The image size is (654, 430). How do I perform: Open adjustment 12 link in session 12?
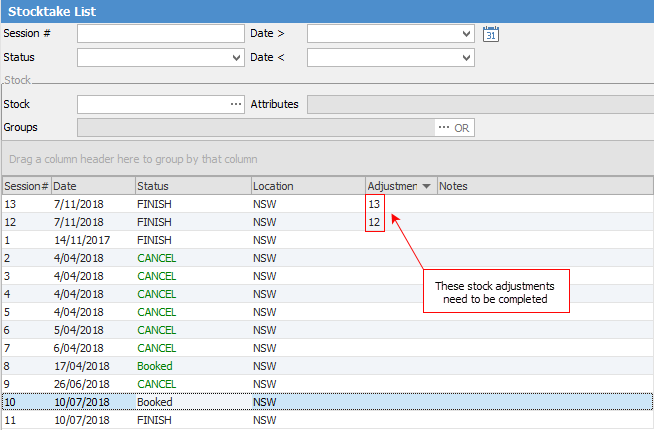374,222
